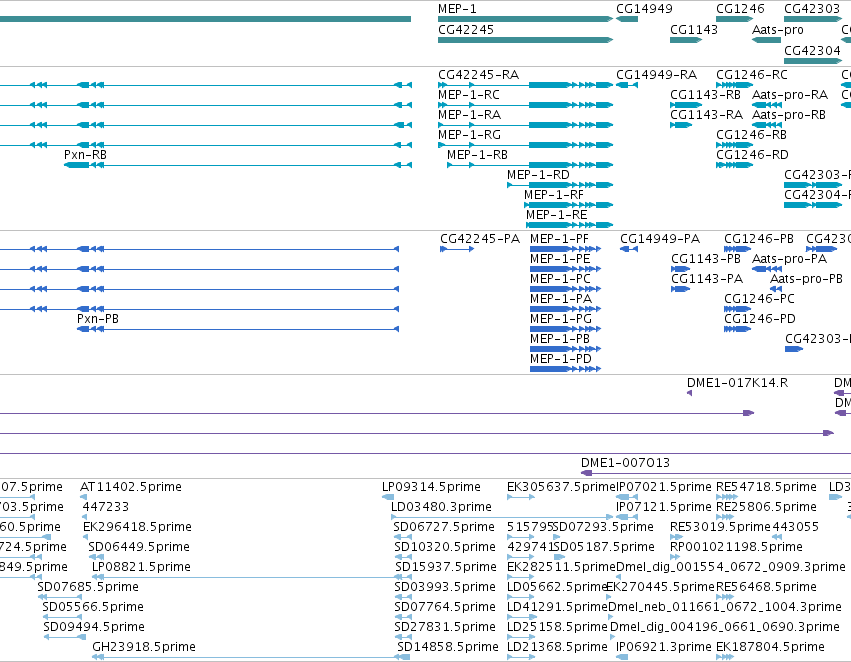Click EST SD09494.5prime
The image size is (851, 662).
coord(94,627)
